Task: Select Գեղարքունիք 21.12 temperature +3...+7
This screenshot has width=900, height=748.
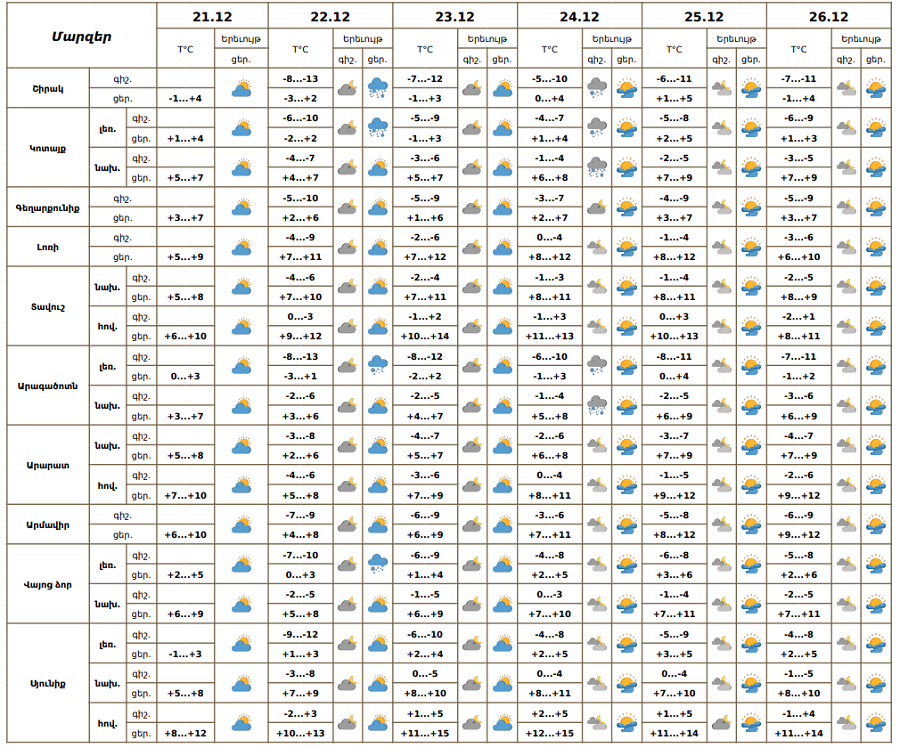Action: pyautogui.click(x=185, y=218)
